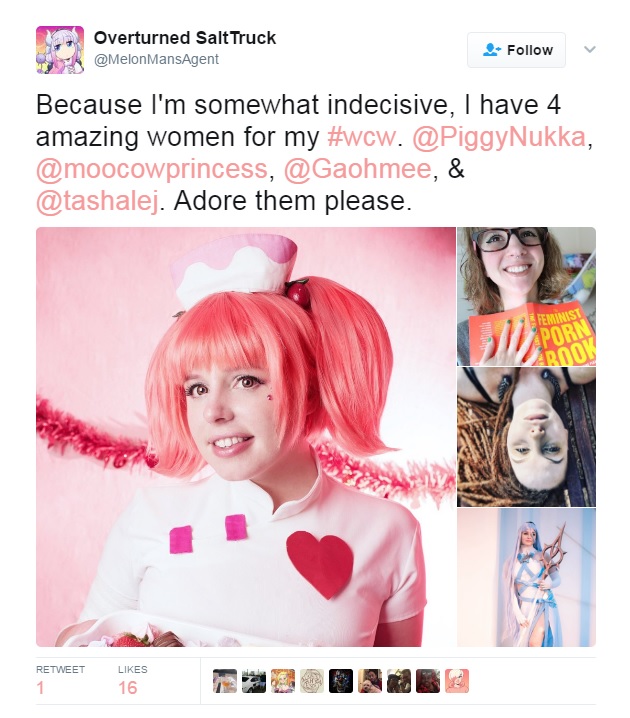Open the black-background liker avatar
The width and height of the screenshot is (630, 718).
pos(341,681)
